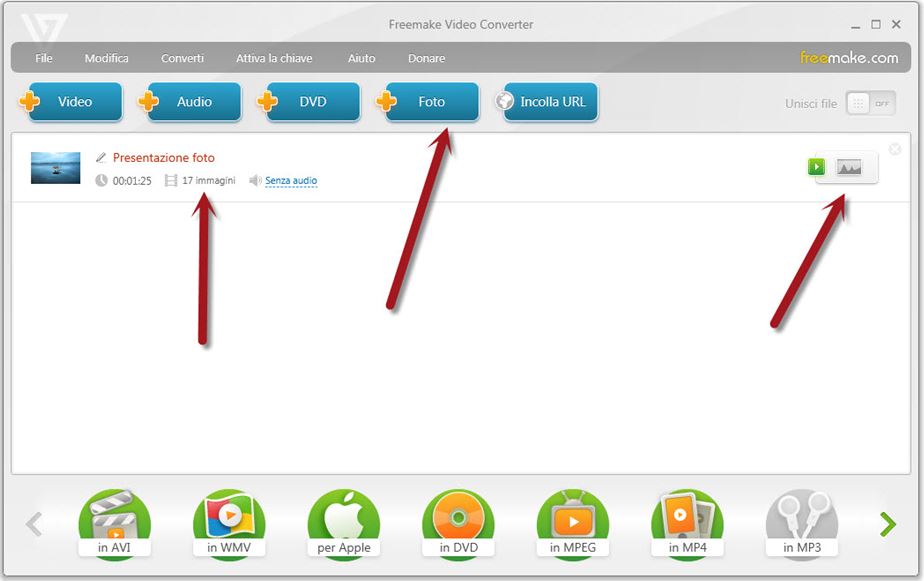Screen dimensions: 924x581
Task: Minimize the Freemake window
Action: [x=855, y=25]
